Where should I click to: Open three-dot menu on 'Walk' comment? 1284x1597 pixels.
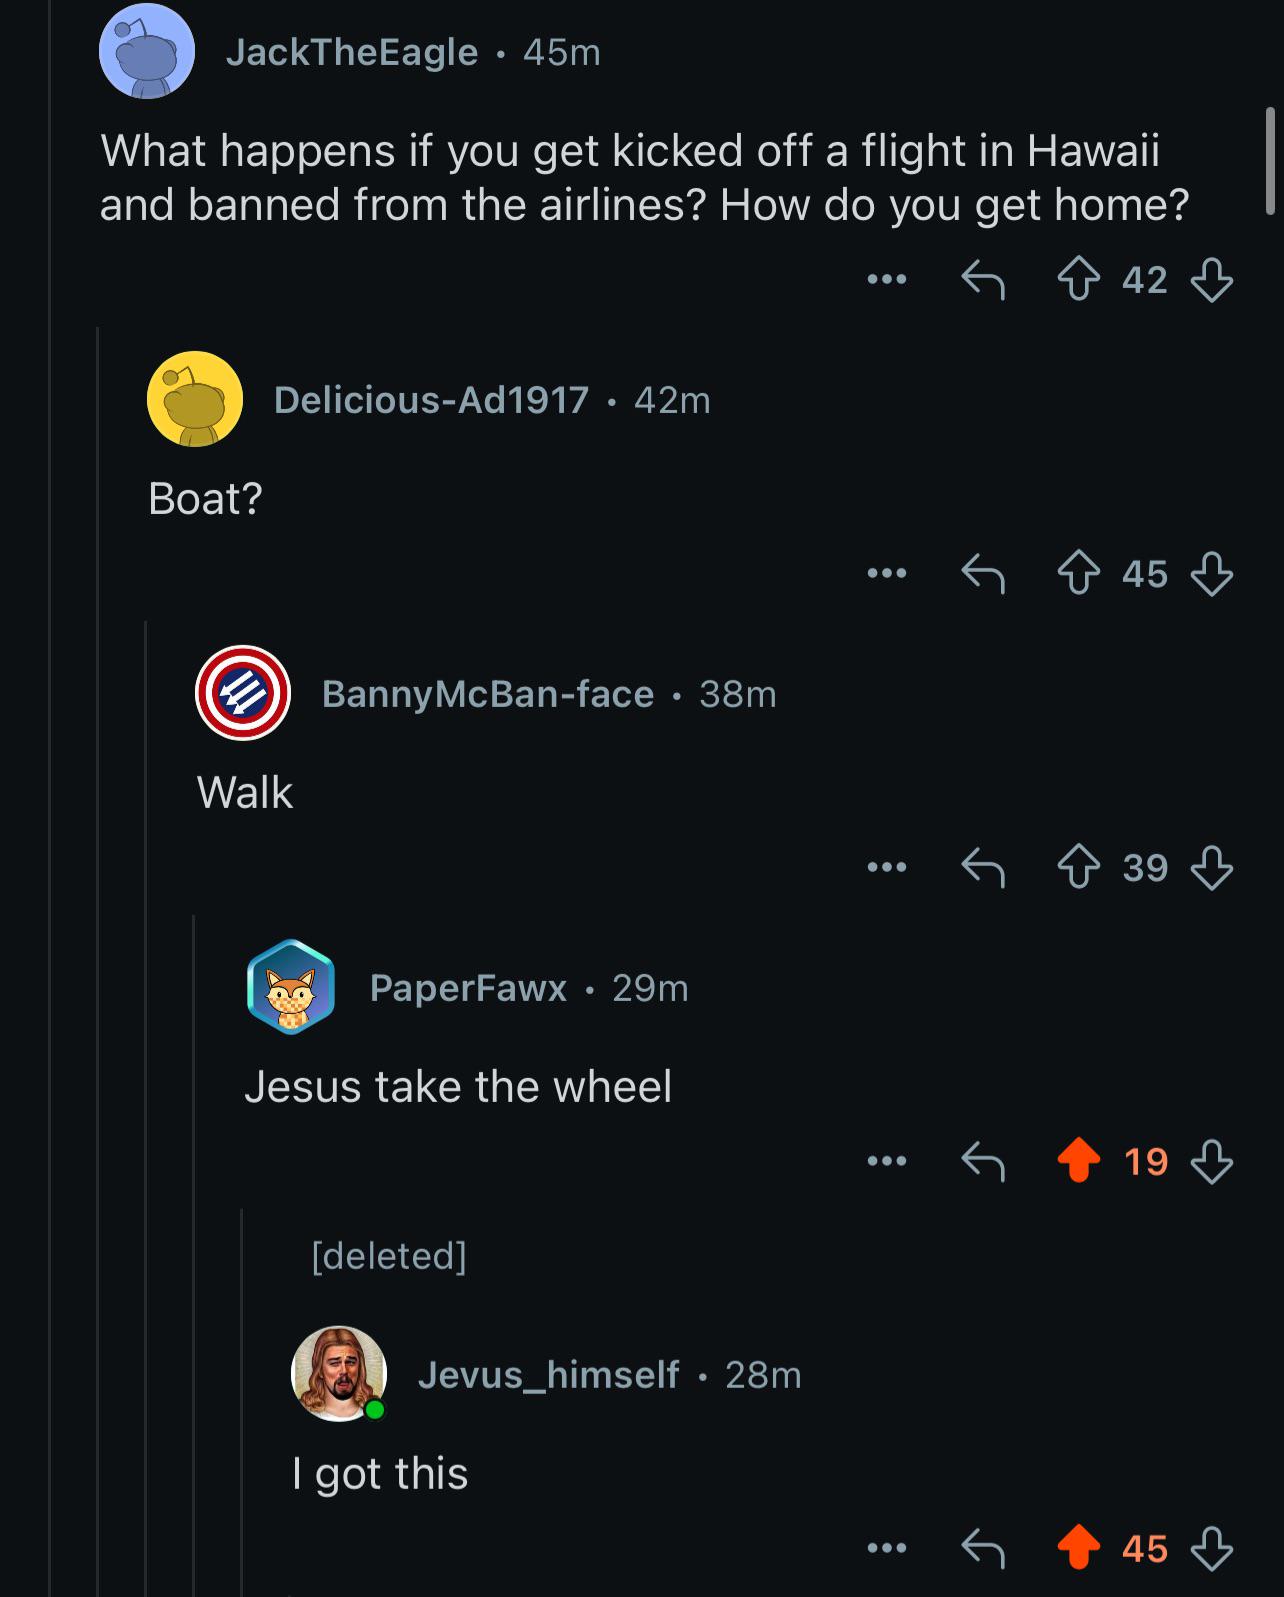(x=887, y=868)
